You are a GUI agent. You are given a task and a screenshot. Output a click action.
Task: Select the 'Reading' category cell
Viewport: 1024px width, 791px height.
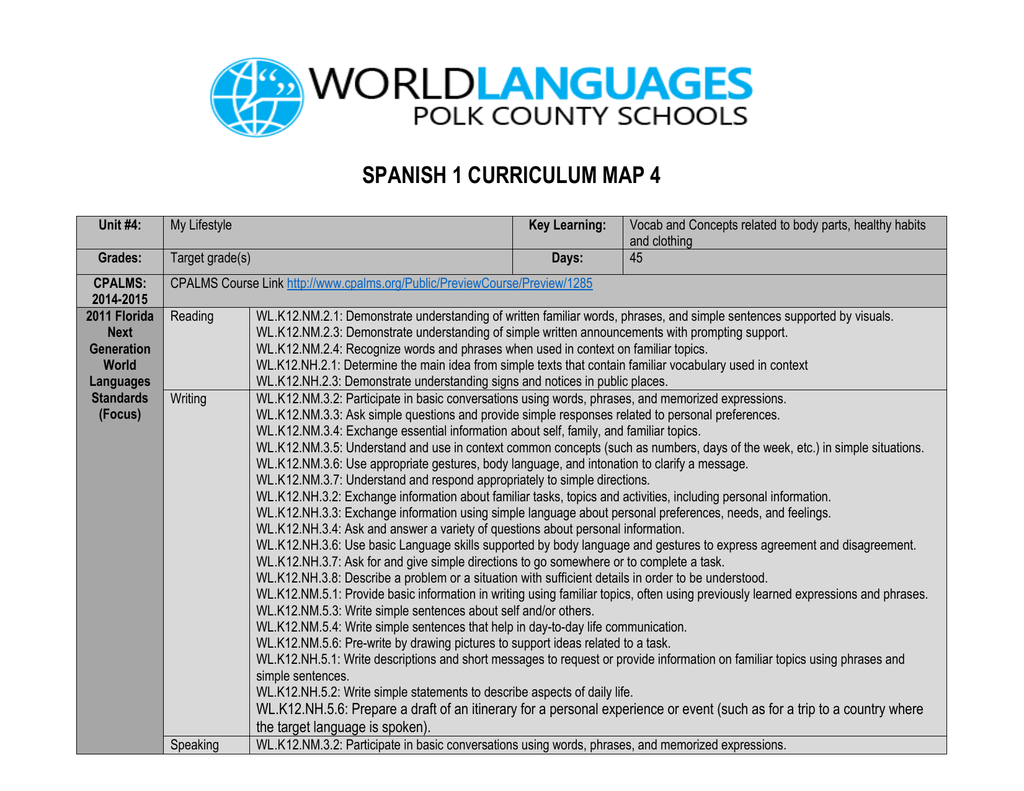192,316
